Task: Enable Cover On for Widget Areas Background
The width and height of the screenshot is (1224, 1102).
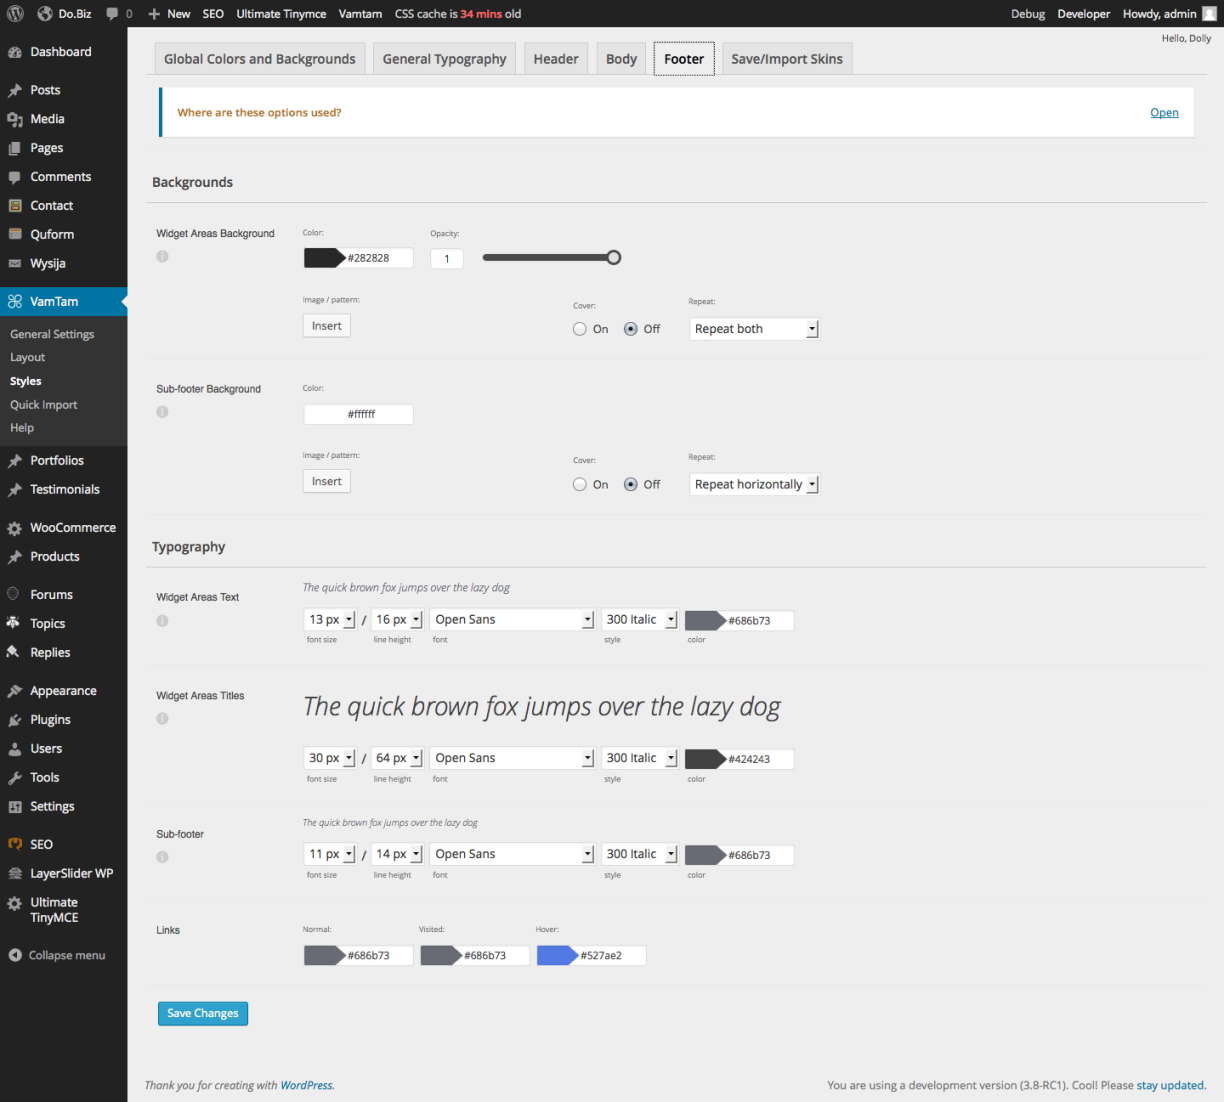Action: click(580, 329)
